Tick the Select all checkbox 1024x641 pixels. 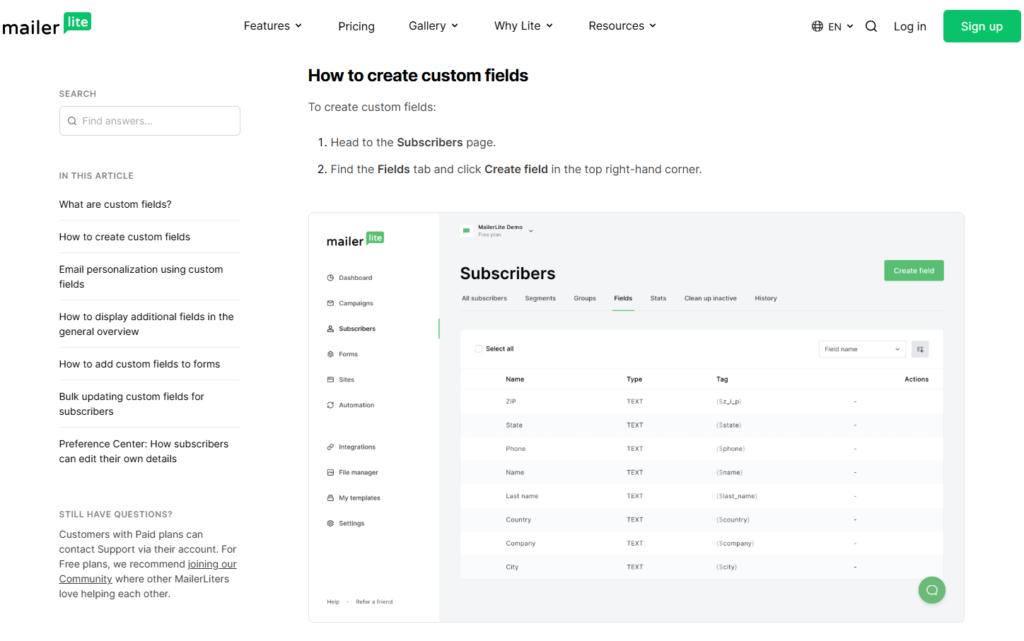pos(479,349)
